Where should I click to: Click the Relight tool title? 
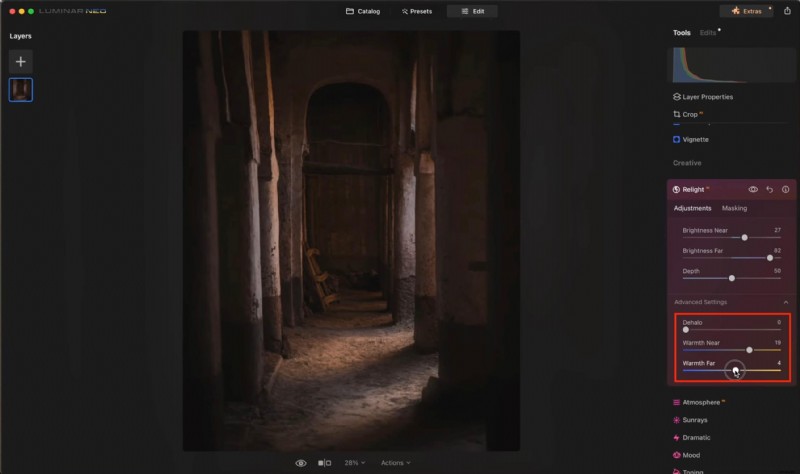[x=693, y=189]
